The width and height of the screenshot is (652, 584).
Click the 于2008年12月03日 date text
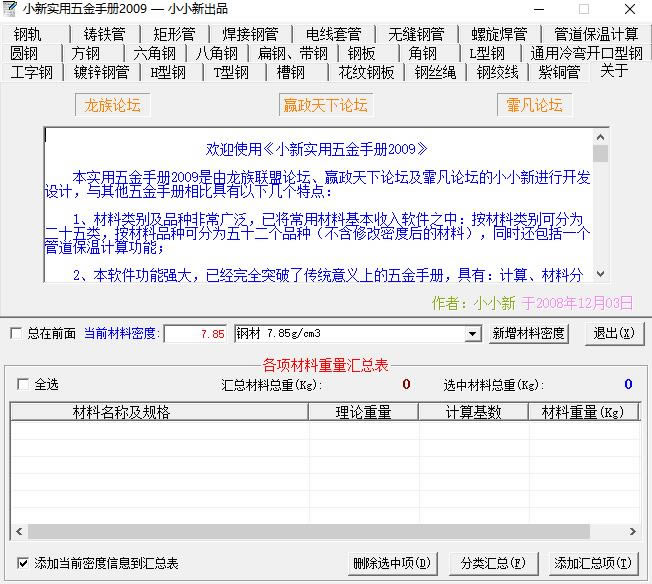tap(578, 303)
